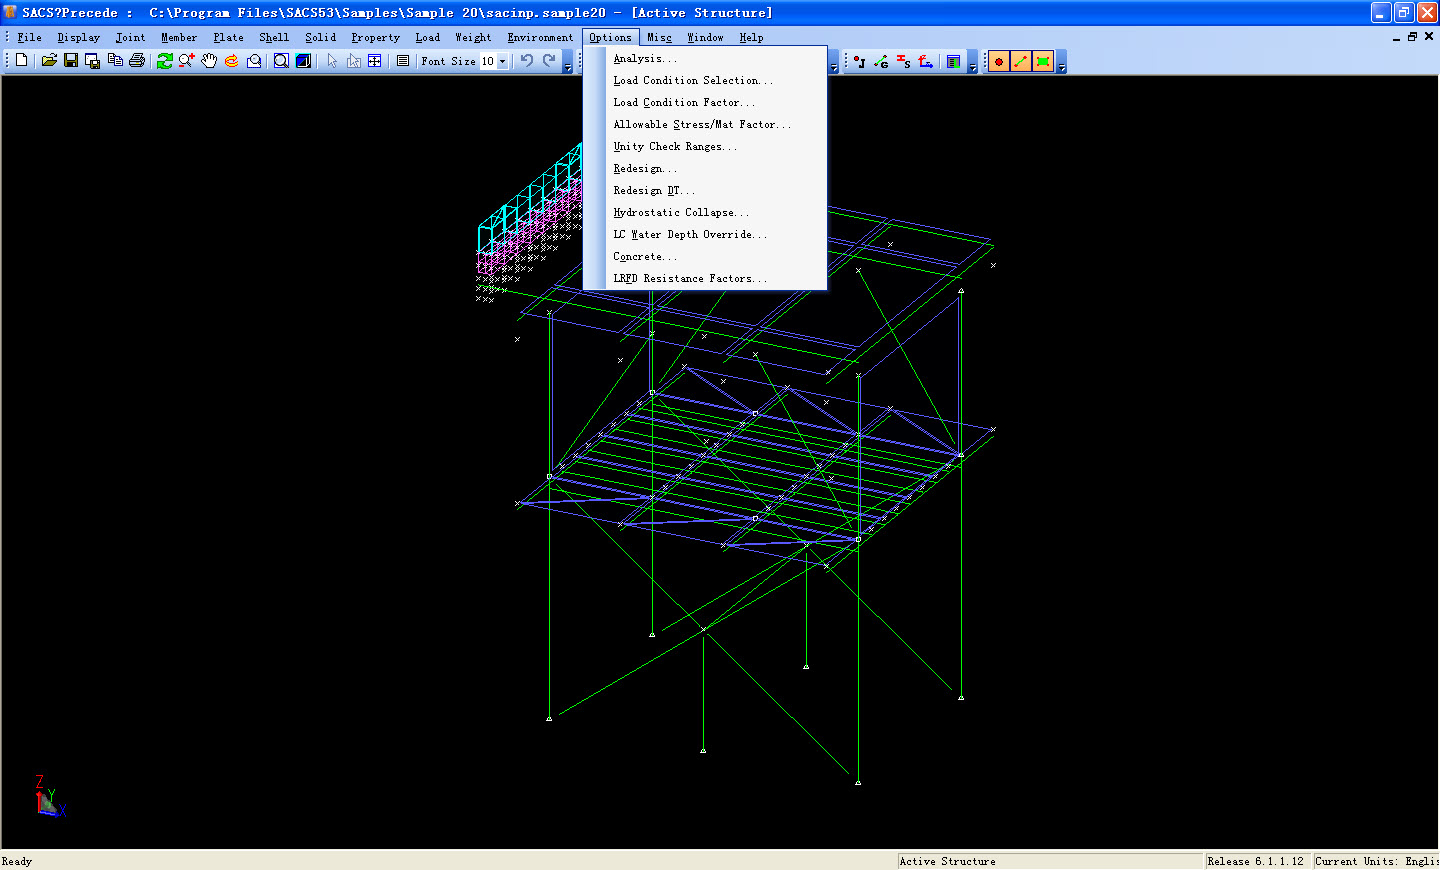Viewport: 1440px width, 870px height.
Task: Open the Weight menu
Action: point(473,37)
